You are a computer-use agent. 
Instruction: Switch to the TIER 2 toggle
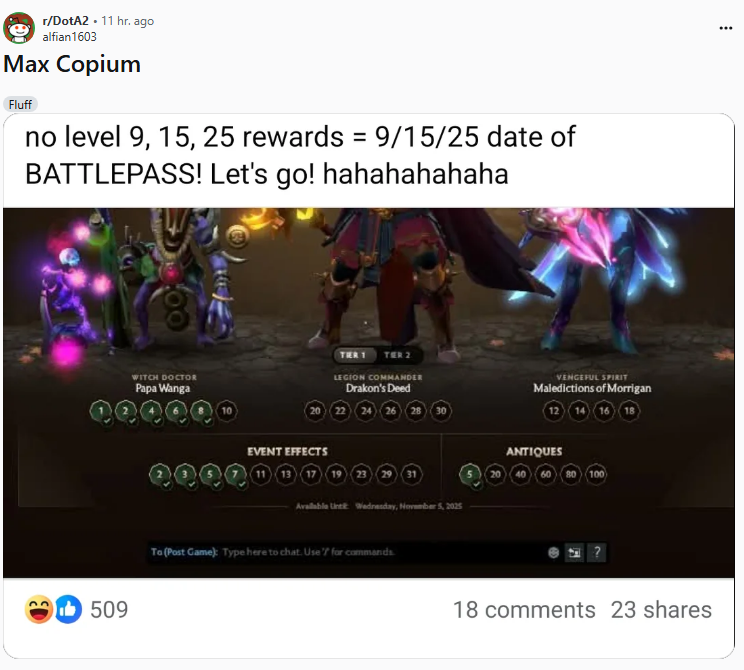coord(398,355)
